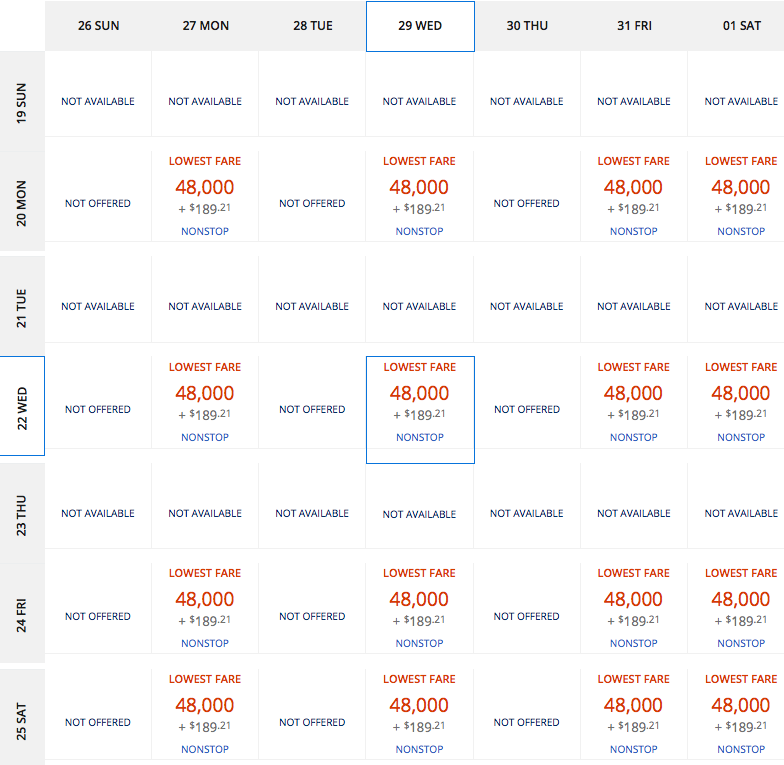Click highlighted 48,000 fare for 22 WED and 29 WED

pos(420,393)
